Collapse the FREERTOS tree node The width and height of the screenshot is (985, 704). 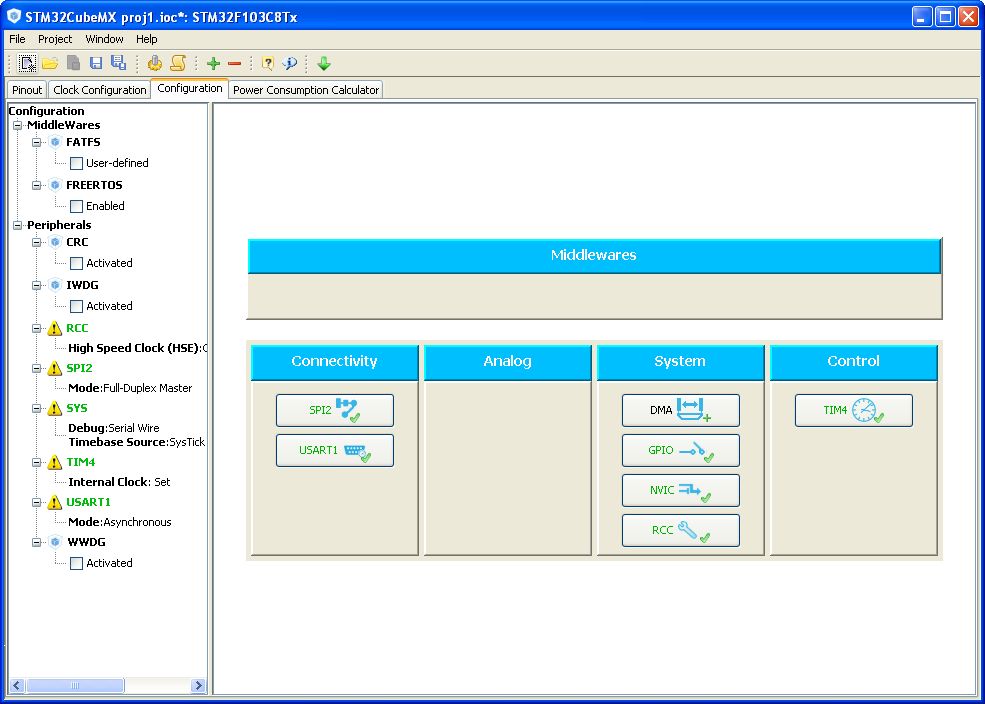tap(36, 185)
